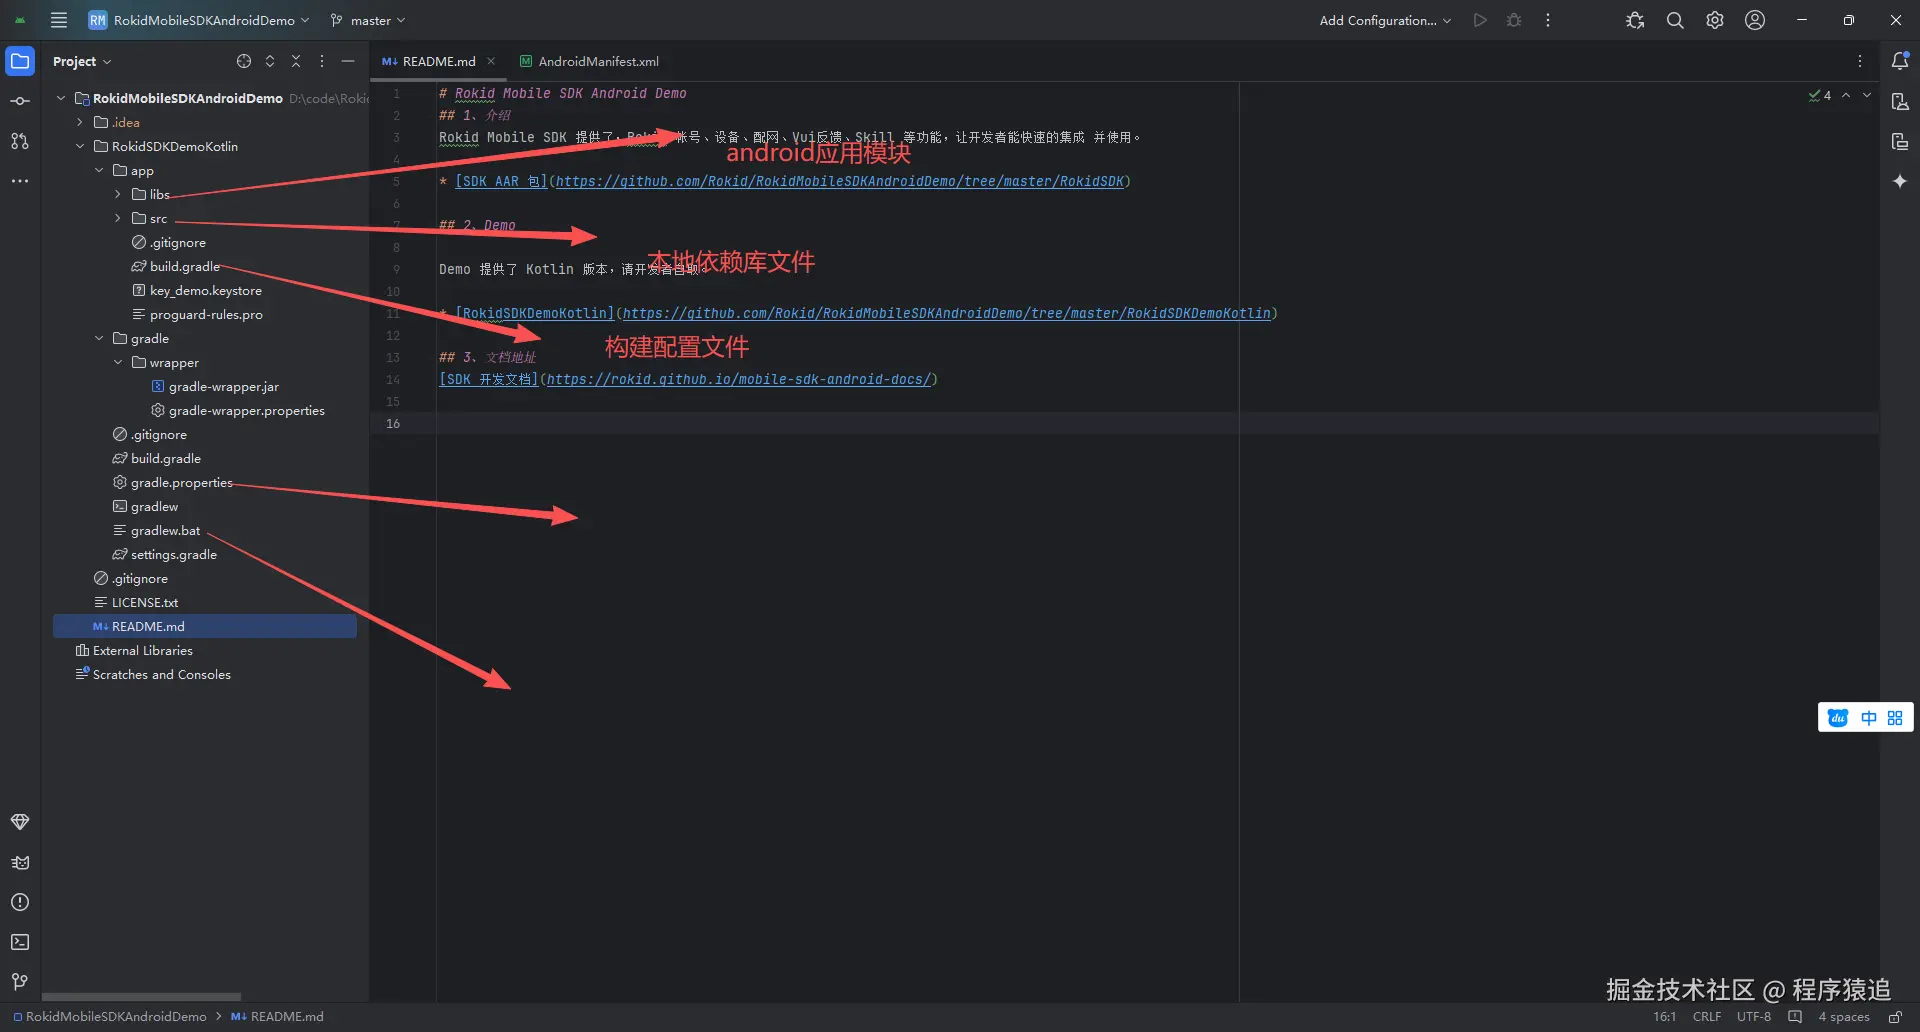Select opened file in project tree
This screenshot has width=1920, height=1032.
244,61
